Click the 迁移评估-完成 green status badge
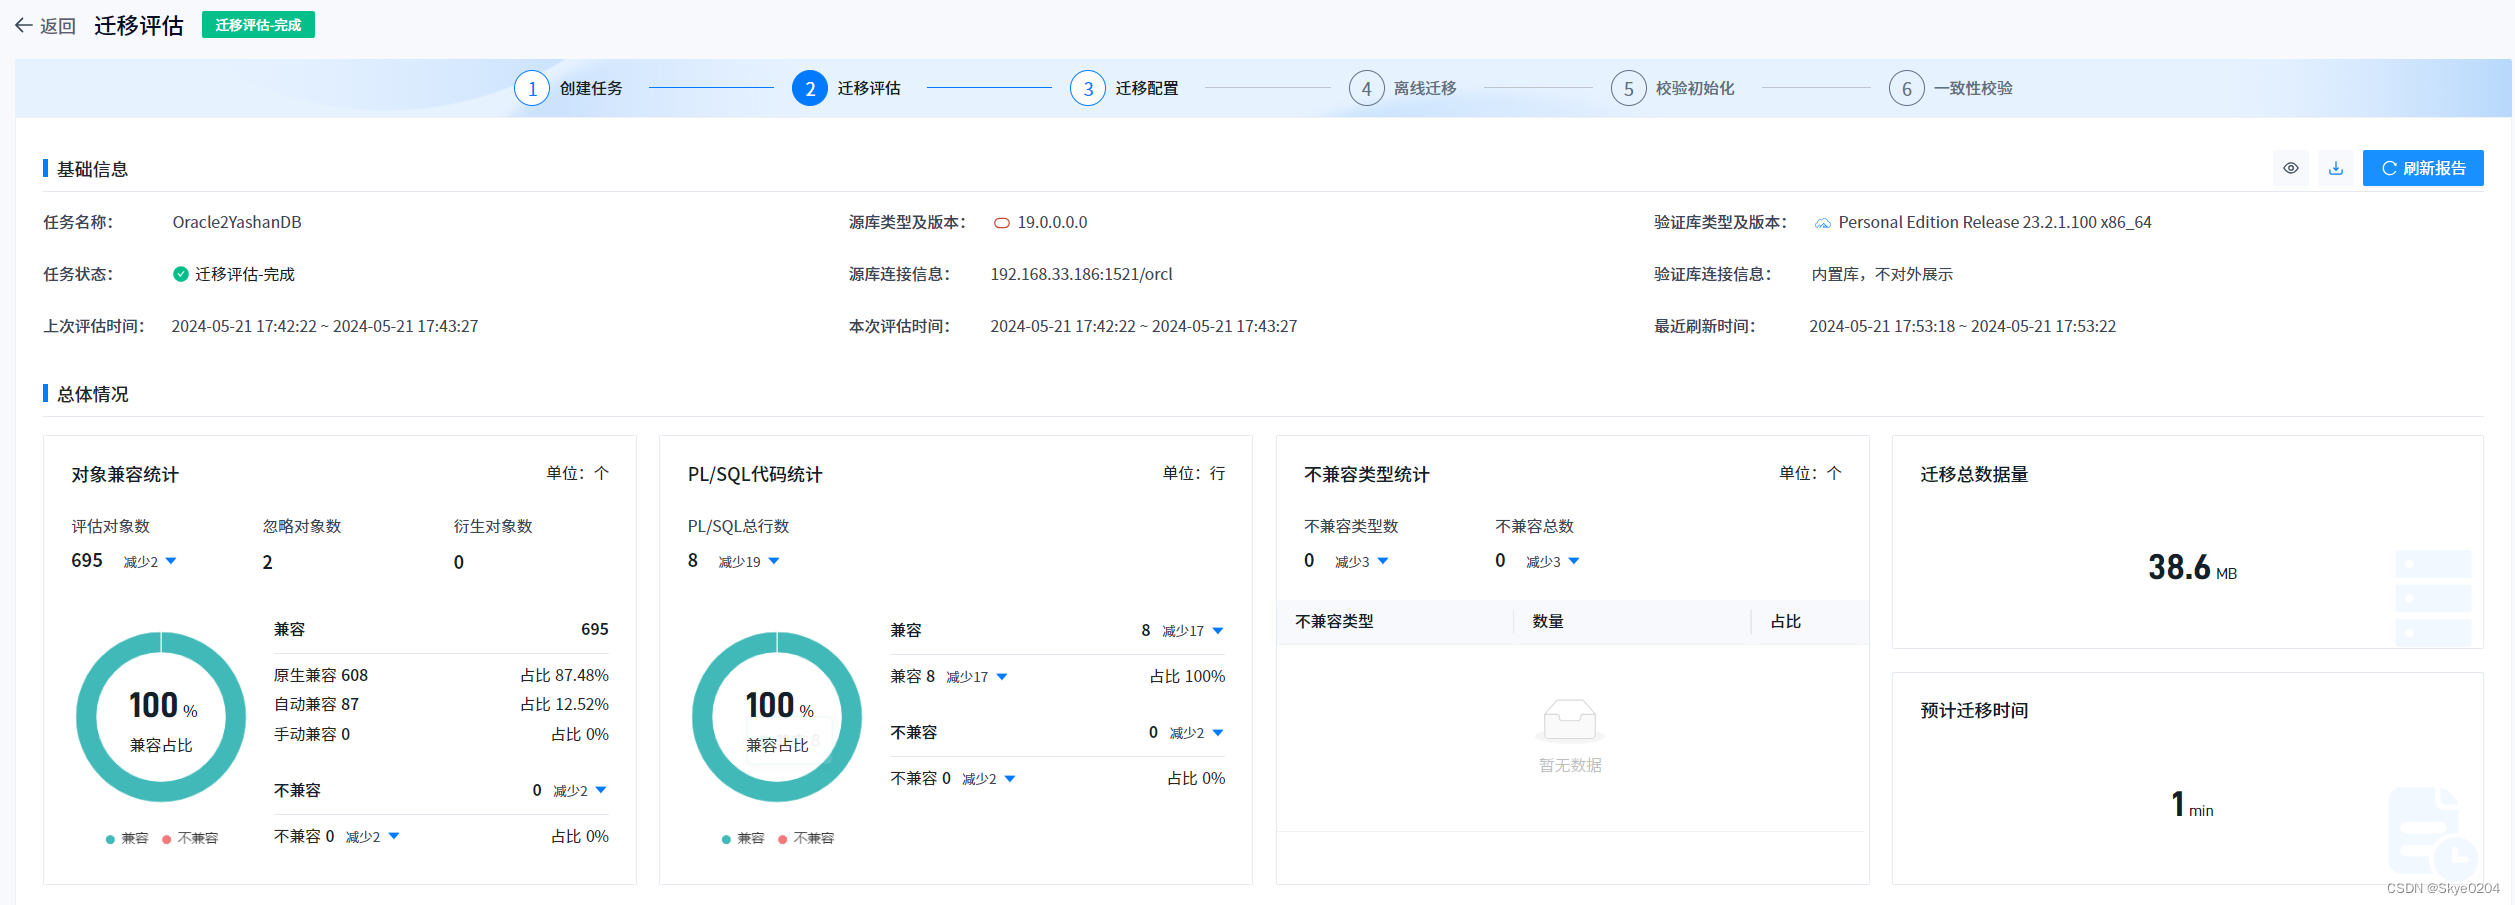 point(258,24)
